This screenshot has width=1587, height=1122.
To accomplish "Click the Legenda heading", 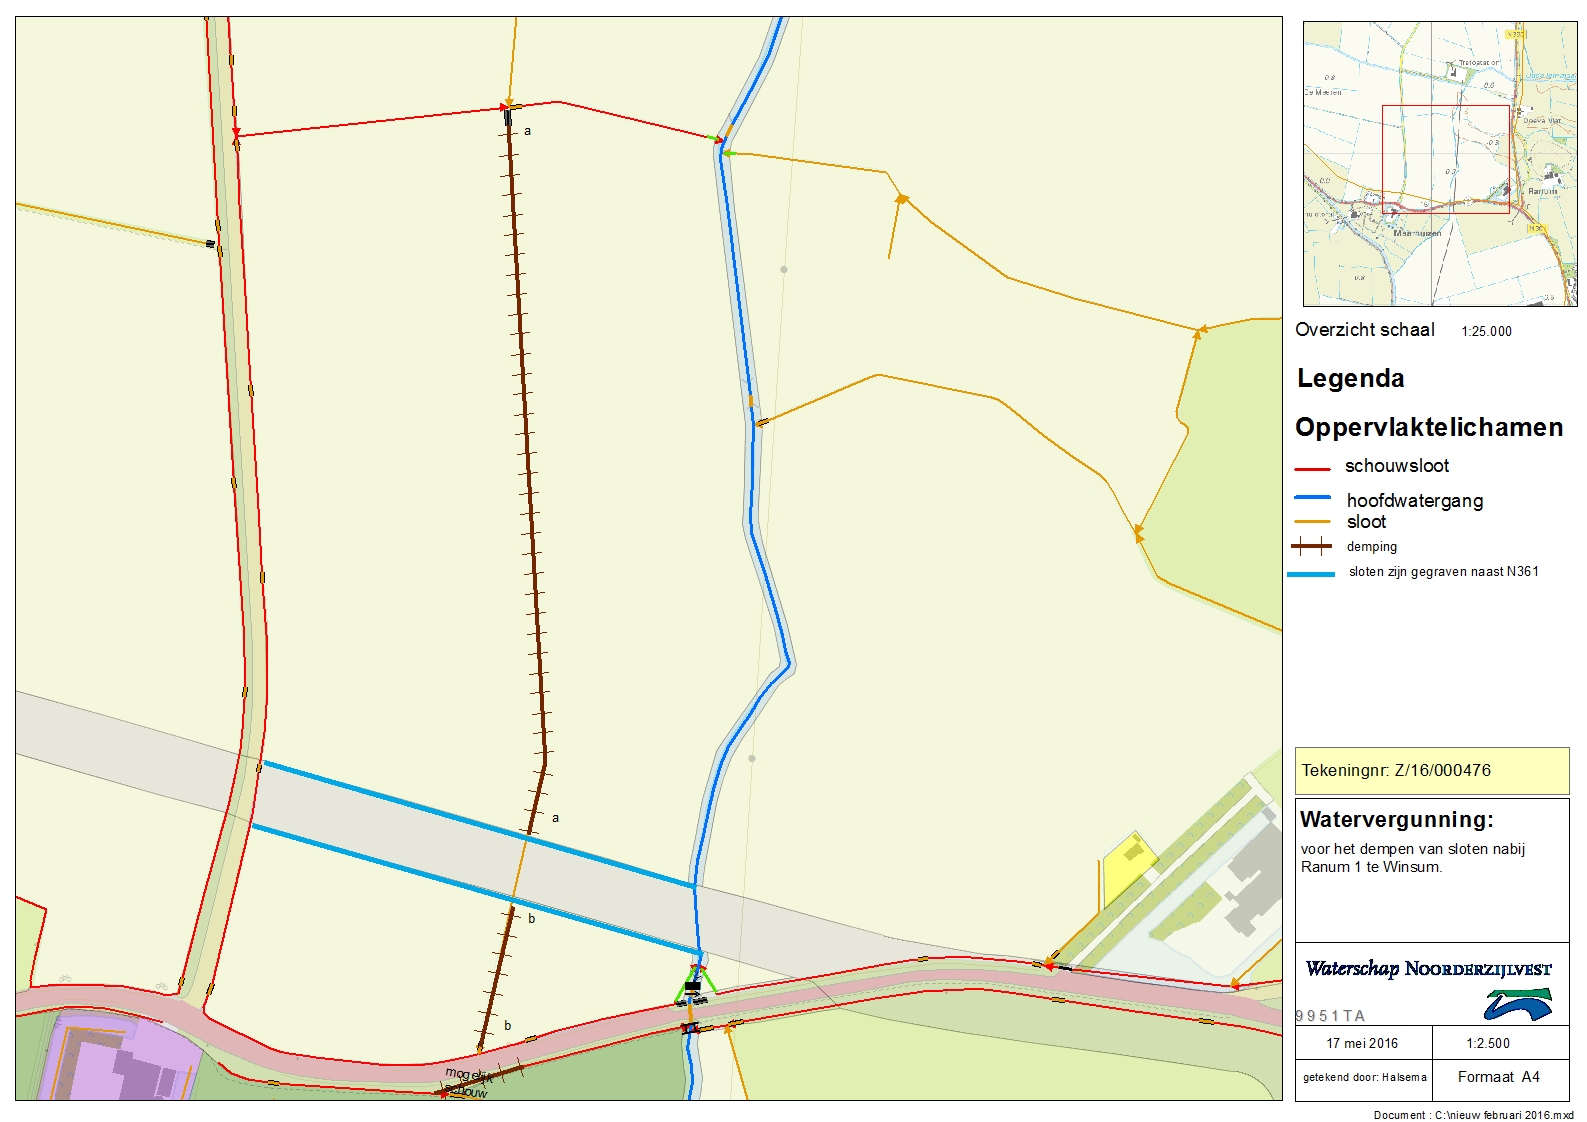I will (1350, 379).
